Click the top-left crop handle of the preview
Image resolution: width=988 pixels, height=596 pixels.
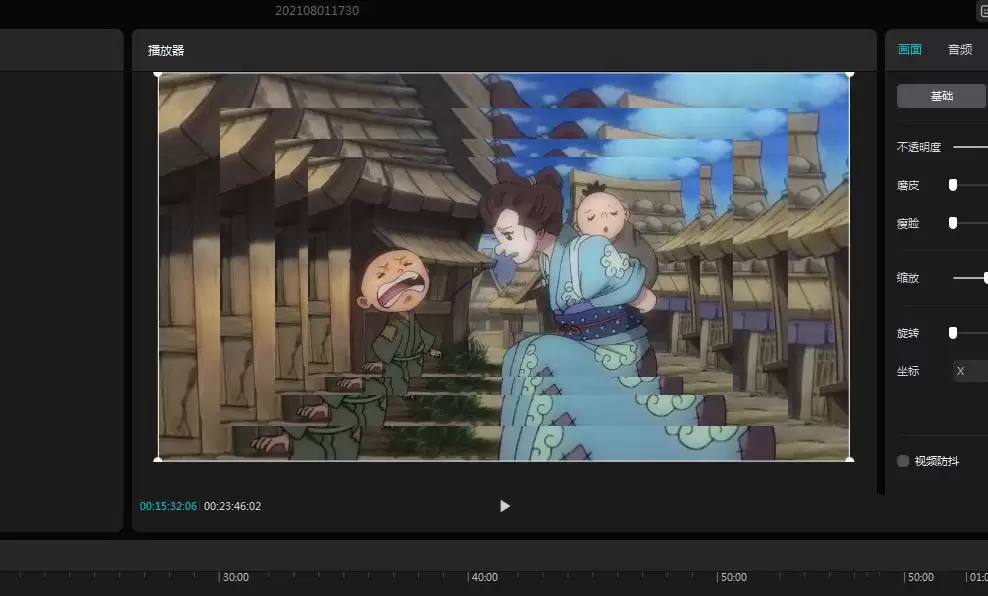pyautogui.click(x=158, y=77)
